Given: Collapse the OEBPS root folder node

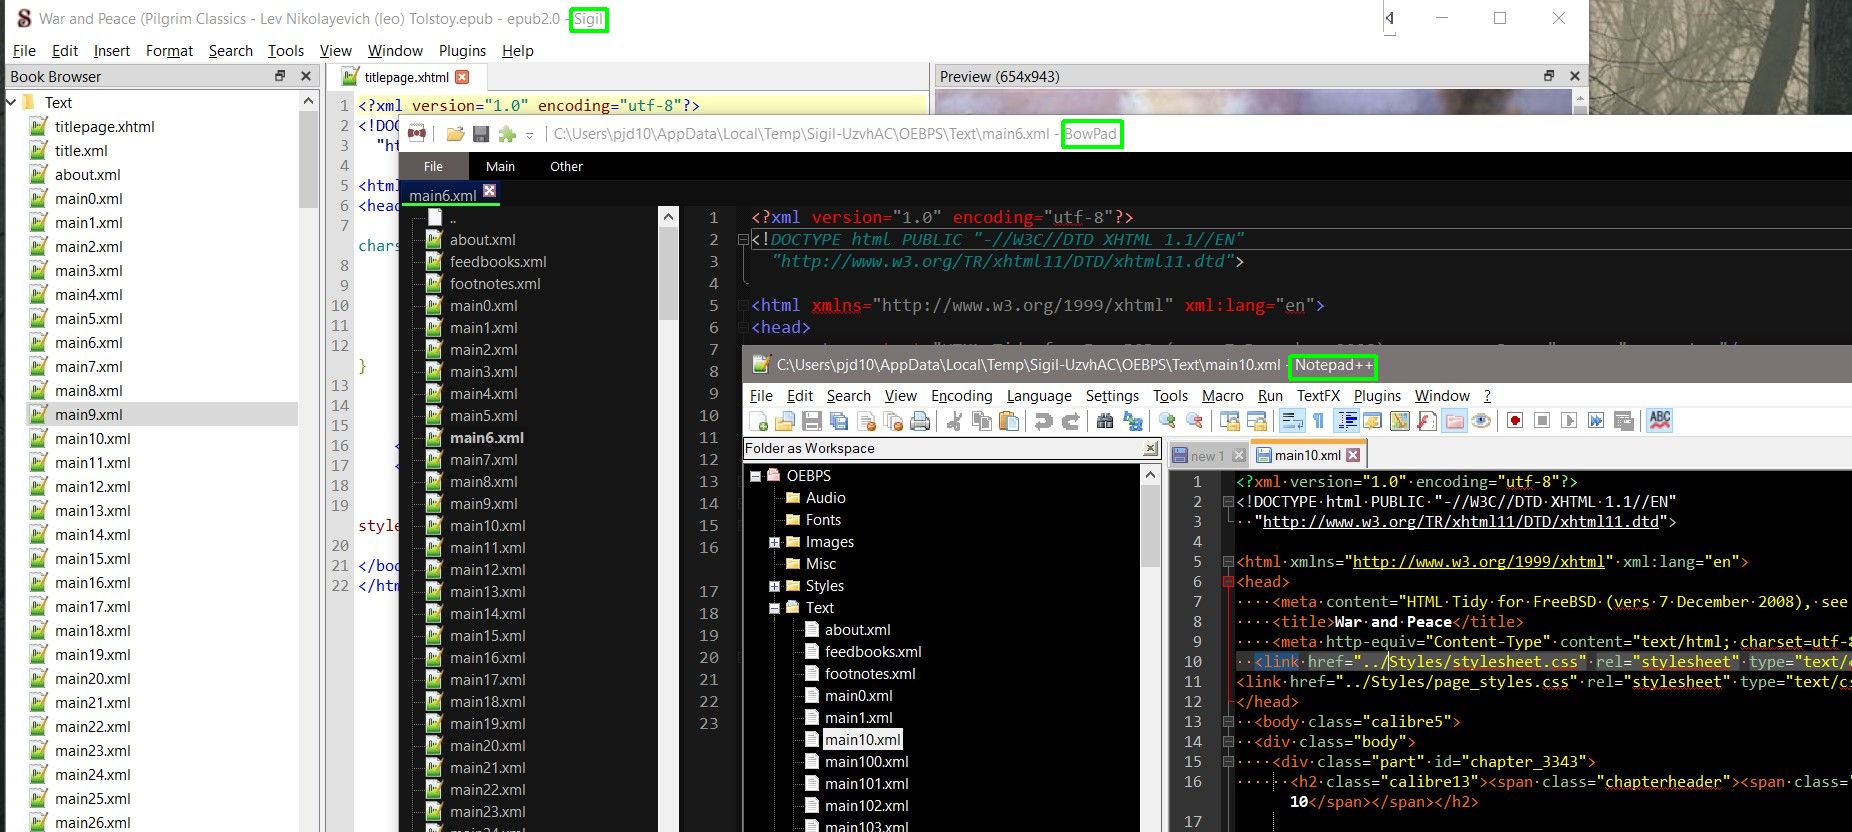Looking at the screenshot, I should coord(756,476).
